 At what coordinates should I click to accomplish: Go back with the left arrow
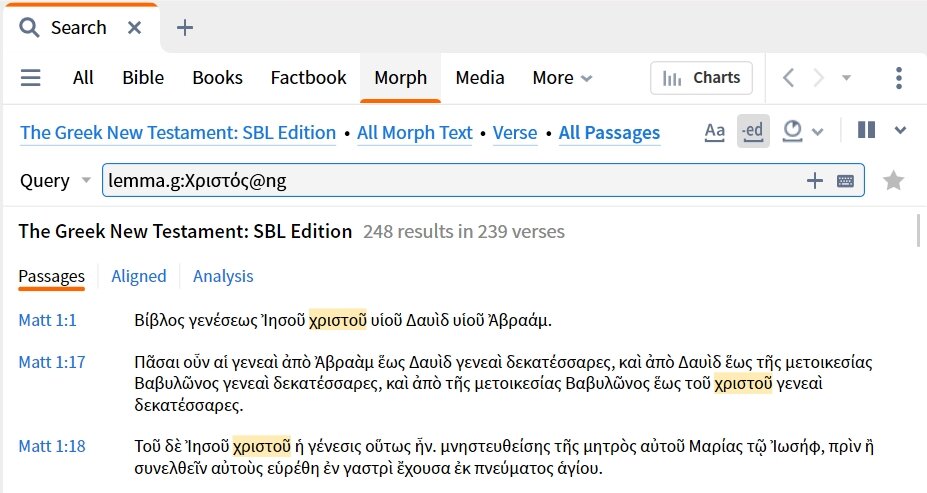[x=788, y=78]
